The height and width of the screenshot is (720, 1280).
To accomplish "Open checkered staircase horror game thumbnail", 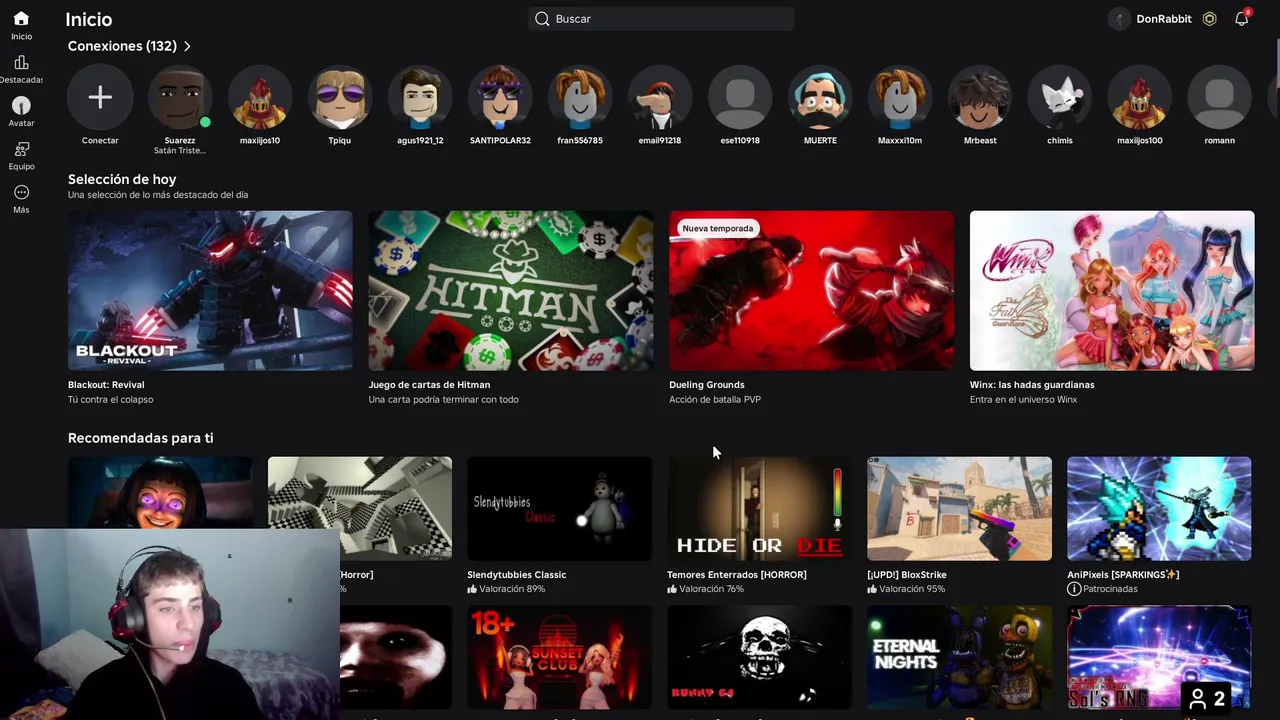I will click(x=360, y=508).
